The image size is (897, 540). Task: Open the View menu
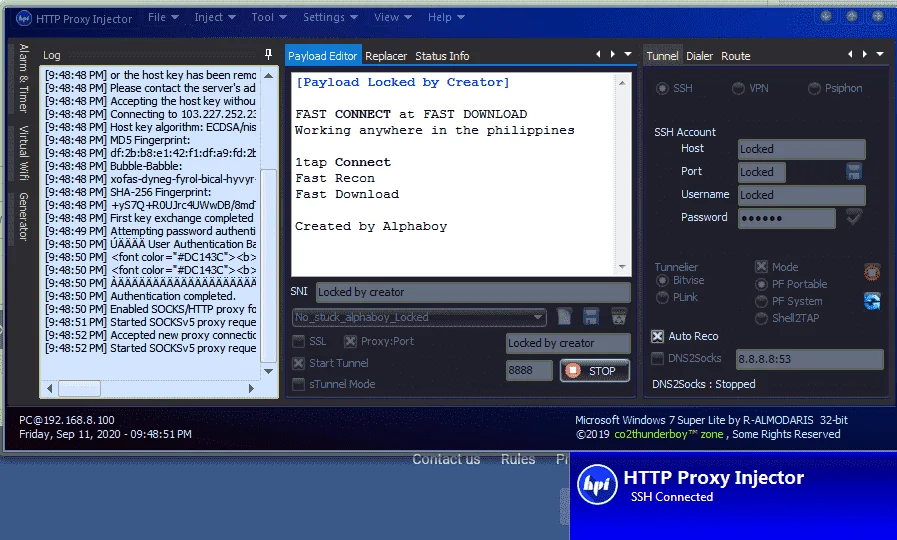click(x=392, y=17)
